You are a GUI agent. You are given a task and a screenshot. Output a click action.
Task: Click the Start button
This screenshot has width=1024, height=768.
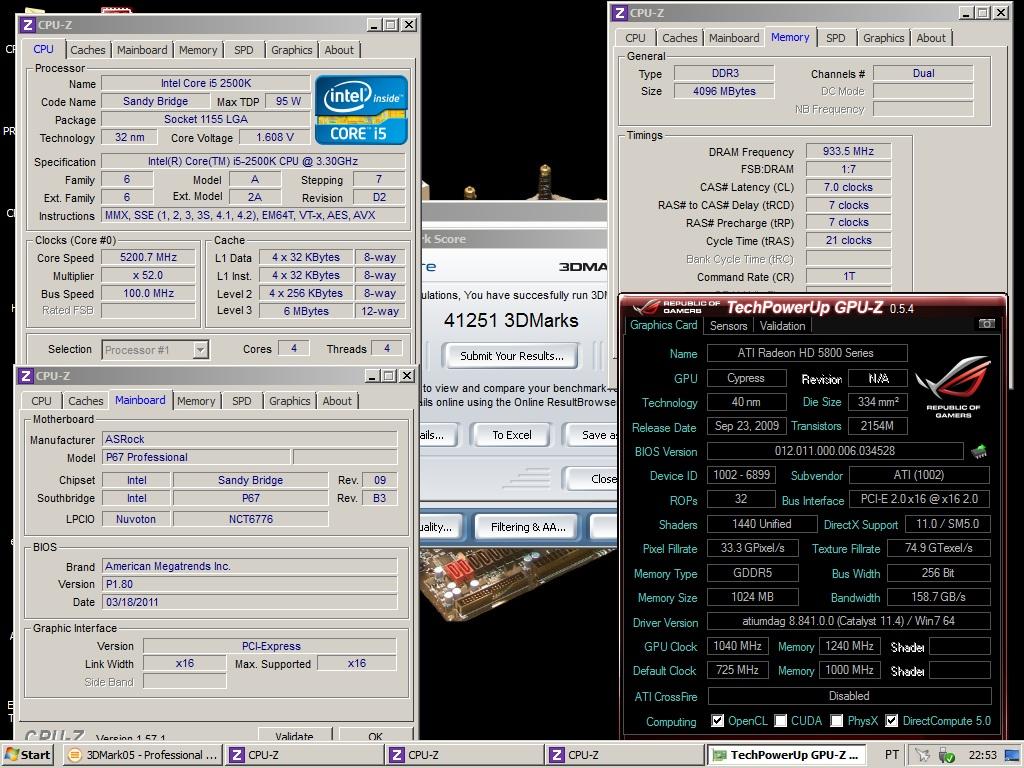click(x=27, y=755)
